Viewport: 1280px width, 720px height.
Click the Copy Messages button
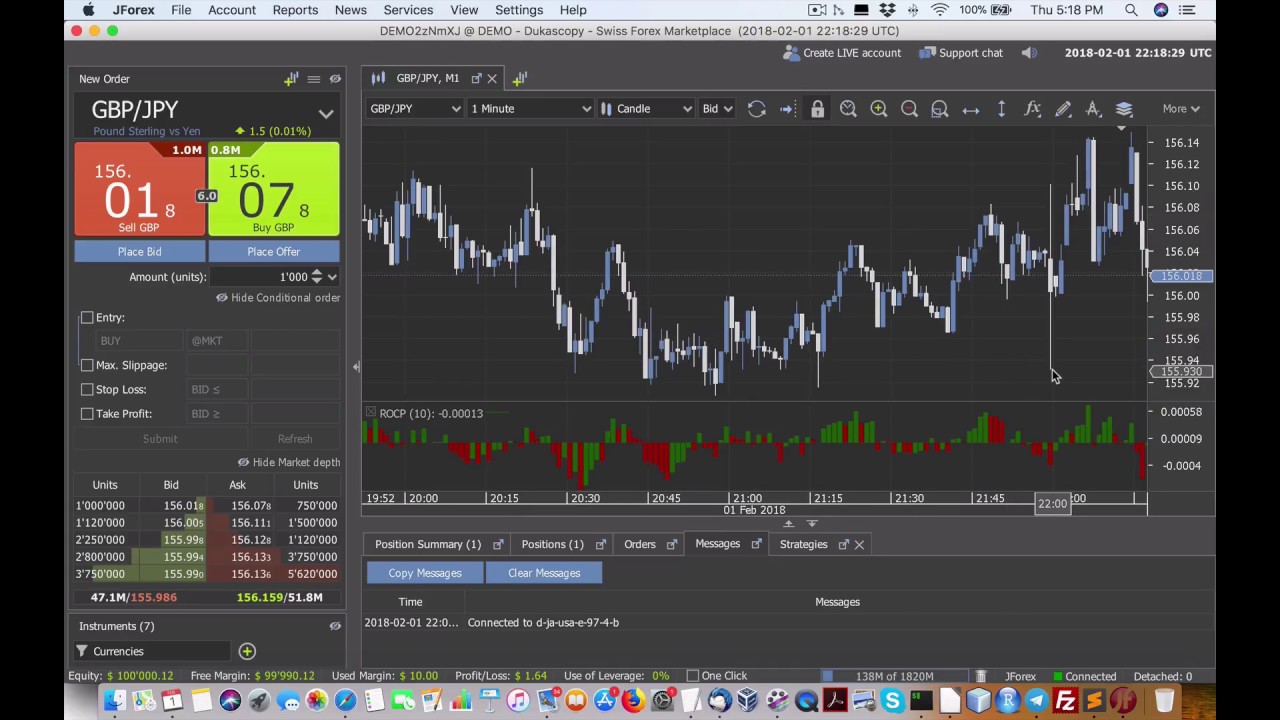pos(425,573)
